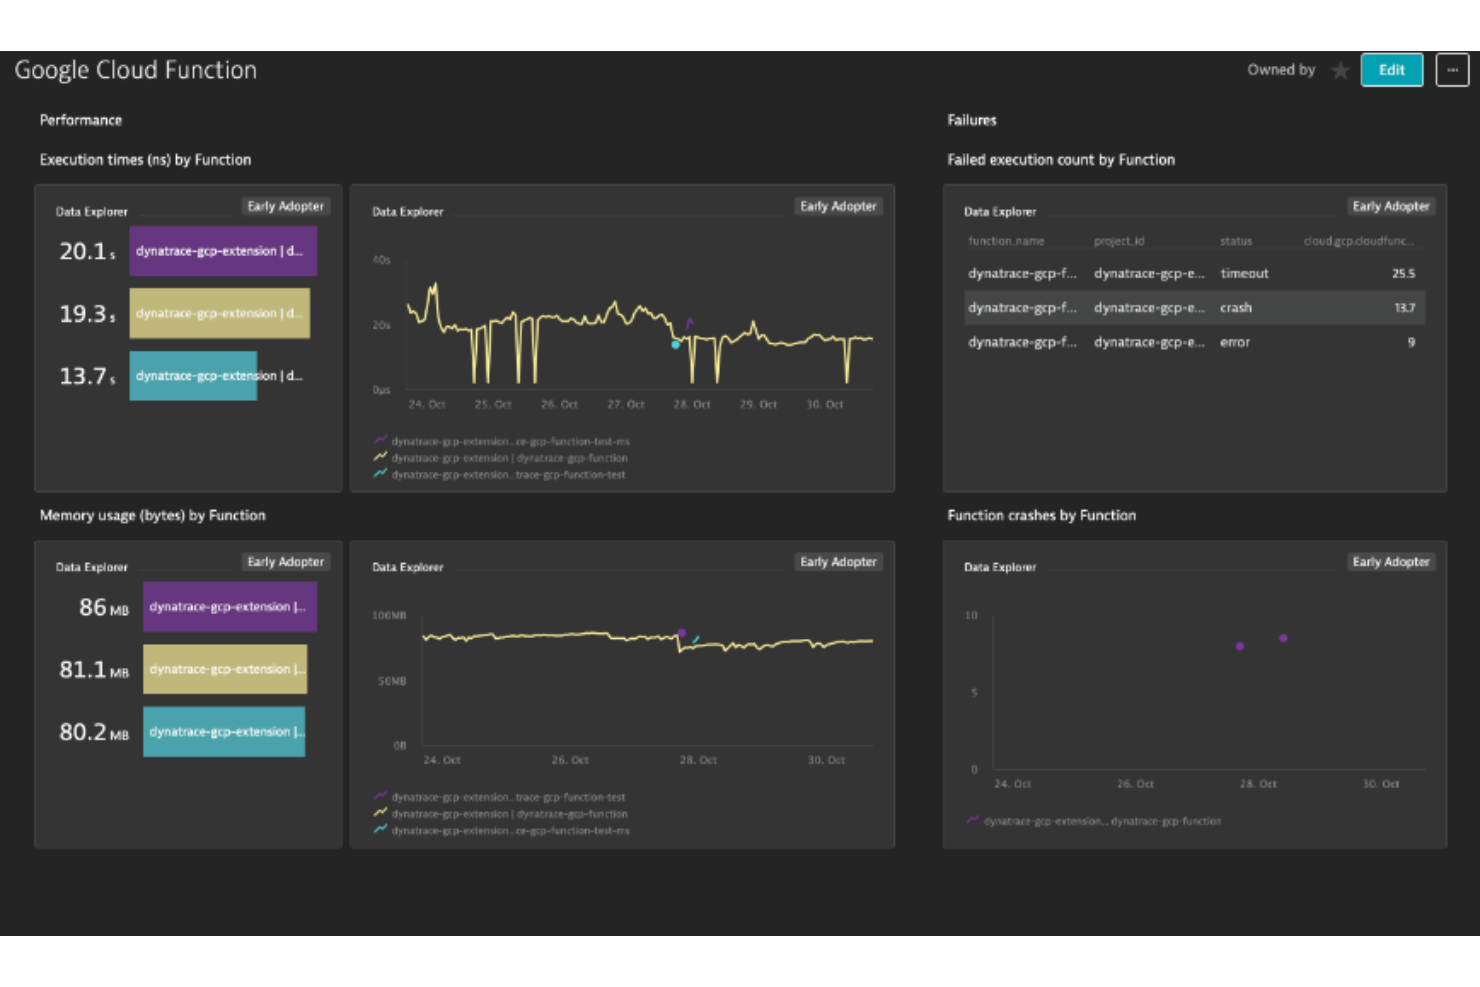This screenshot has height=987, width=1480.
Task: Toggle visibility of the purple series in Execution times legend
Action: pyautogui.click(x=380, y=439)
